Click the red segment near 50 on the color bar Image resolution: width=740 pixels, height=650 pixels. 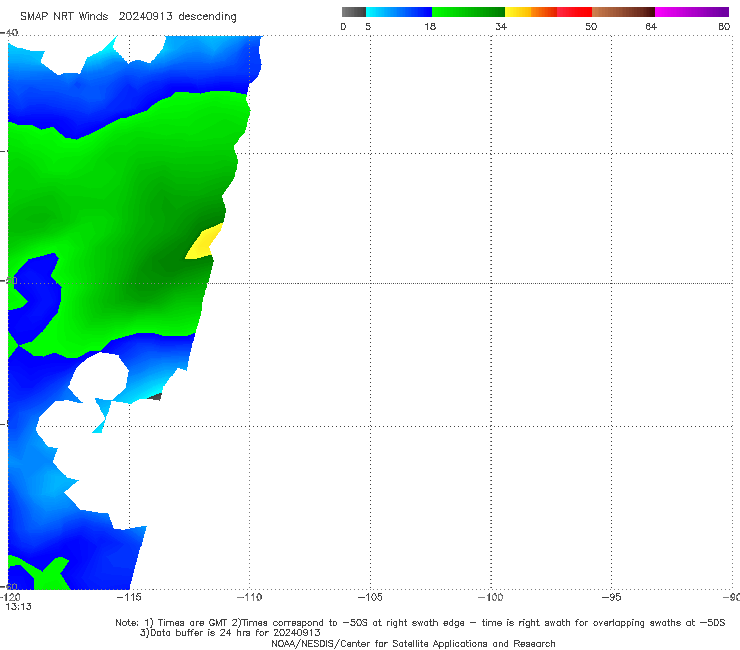click(574, 12)
